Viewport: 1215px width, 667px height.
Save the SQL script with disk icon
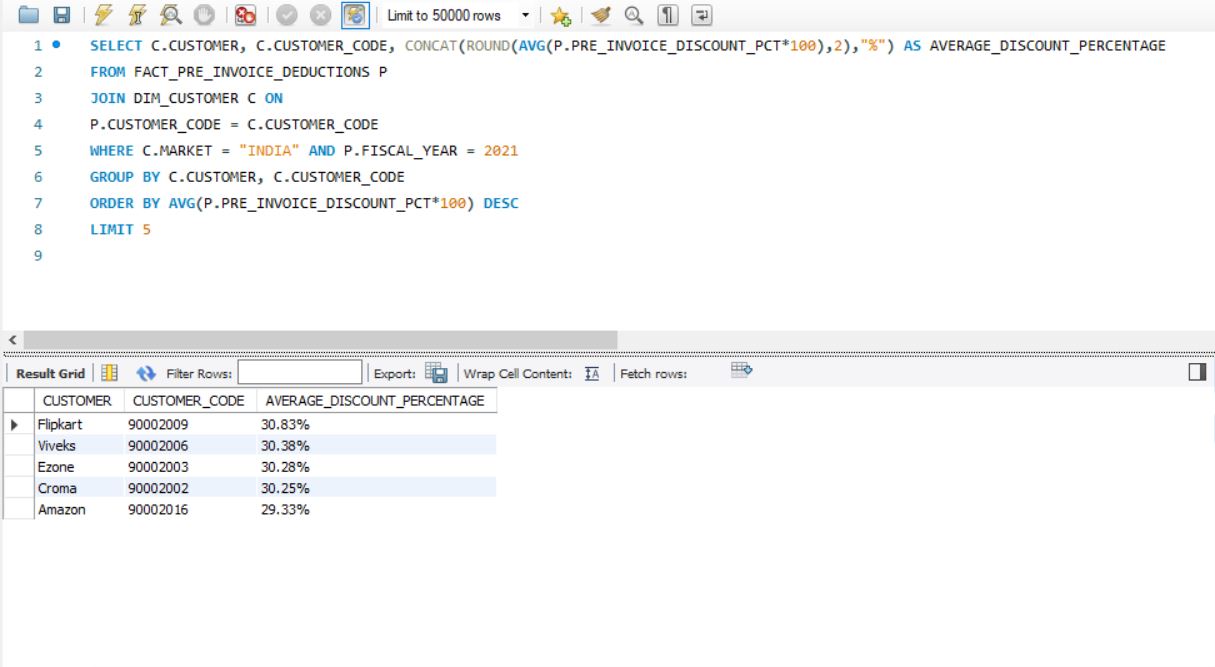(x=64, y=13)
